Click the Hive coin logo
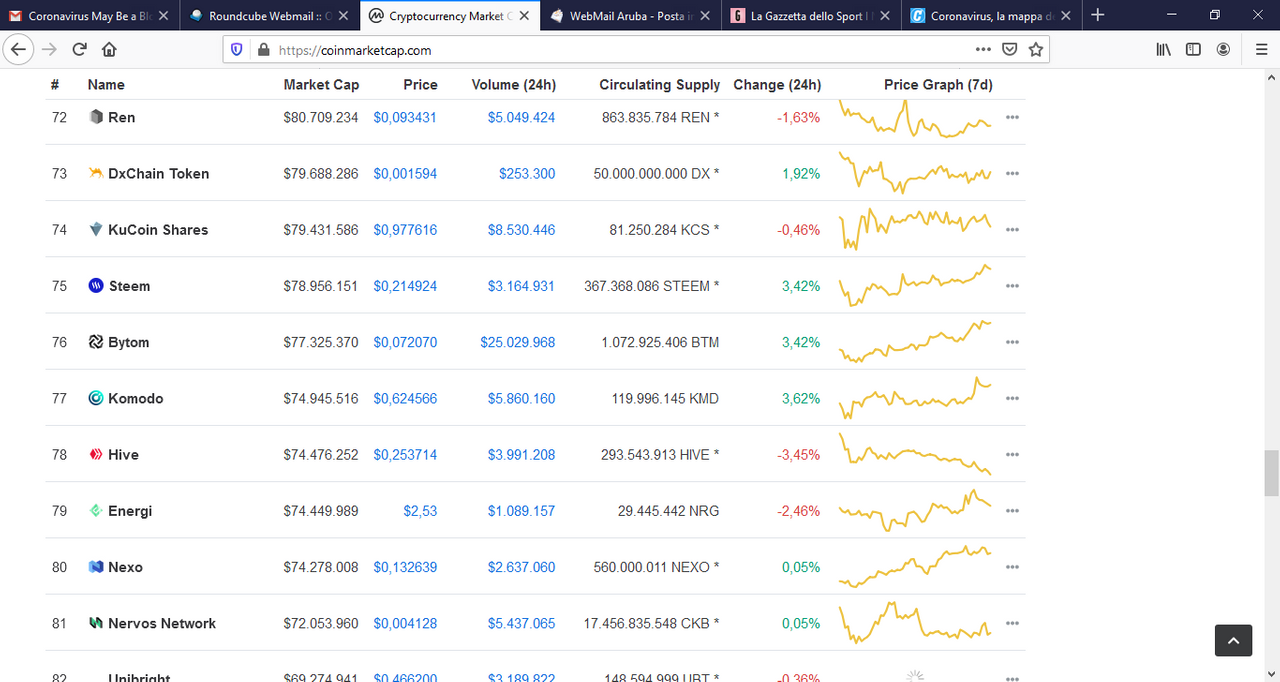Screen dimensions: 1280x682 click(96, 454)
